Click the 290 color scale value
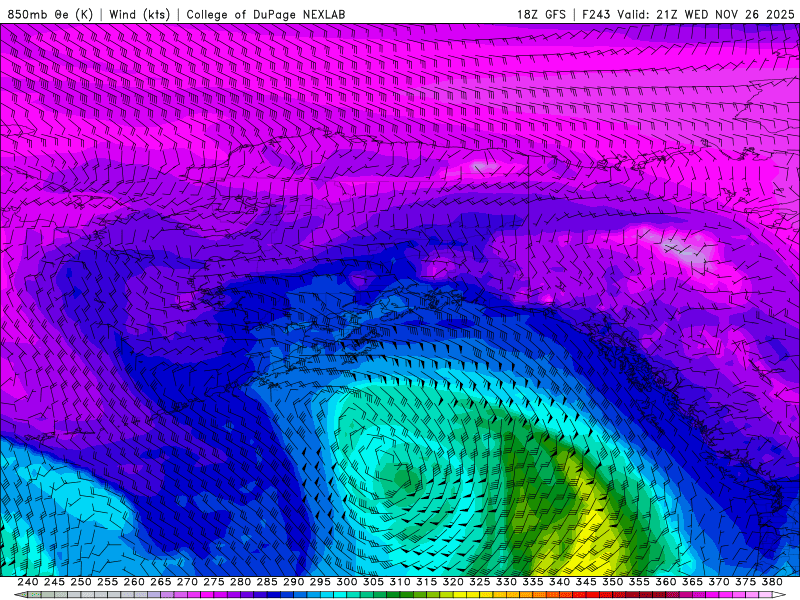The image size is (800, 600). 293,582
